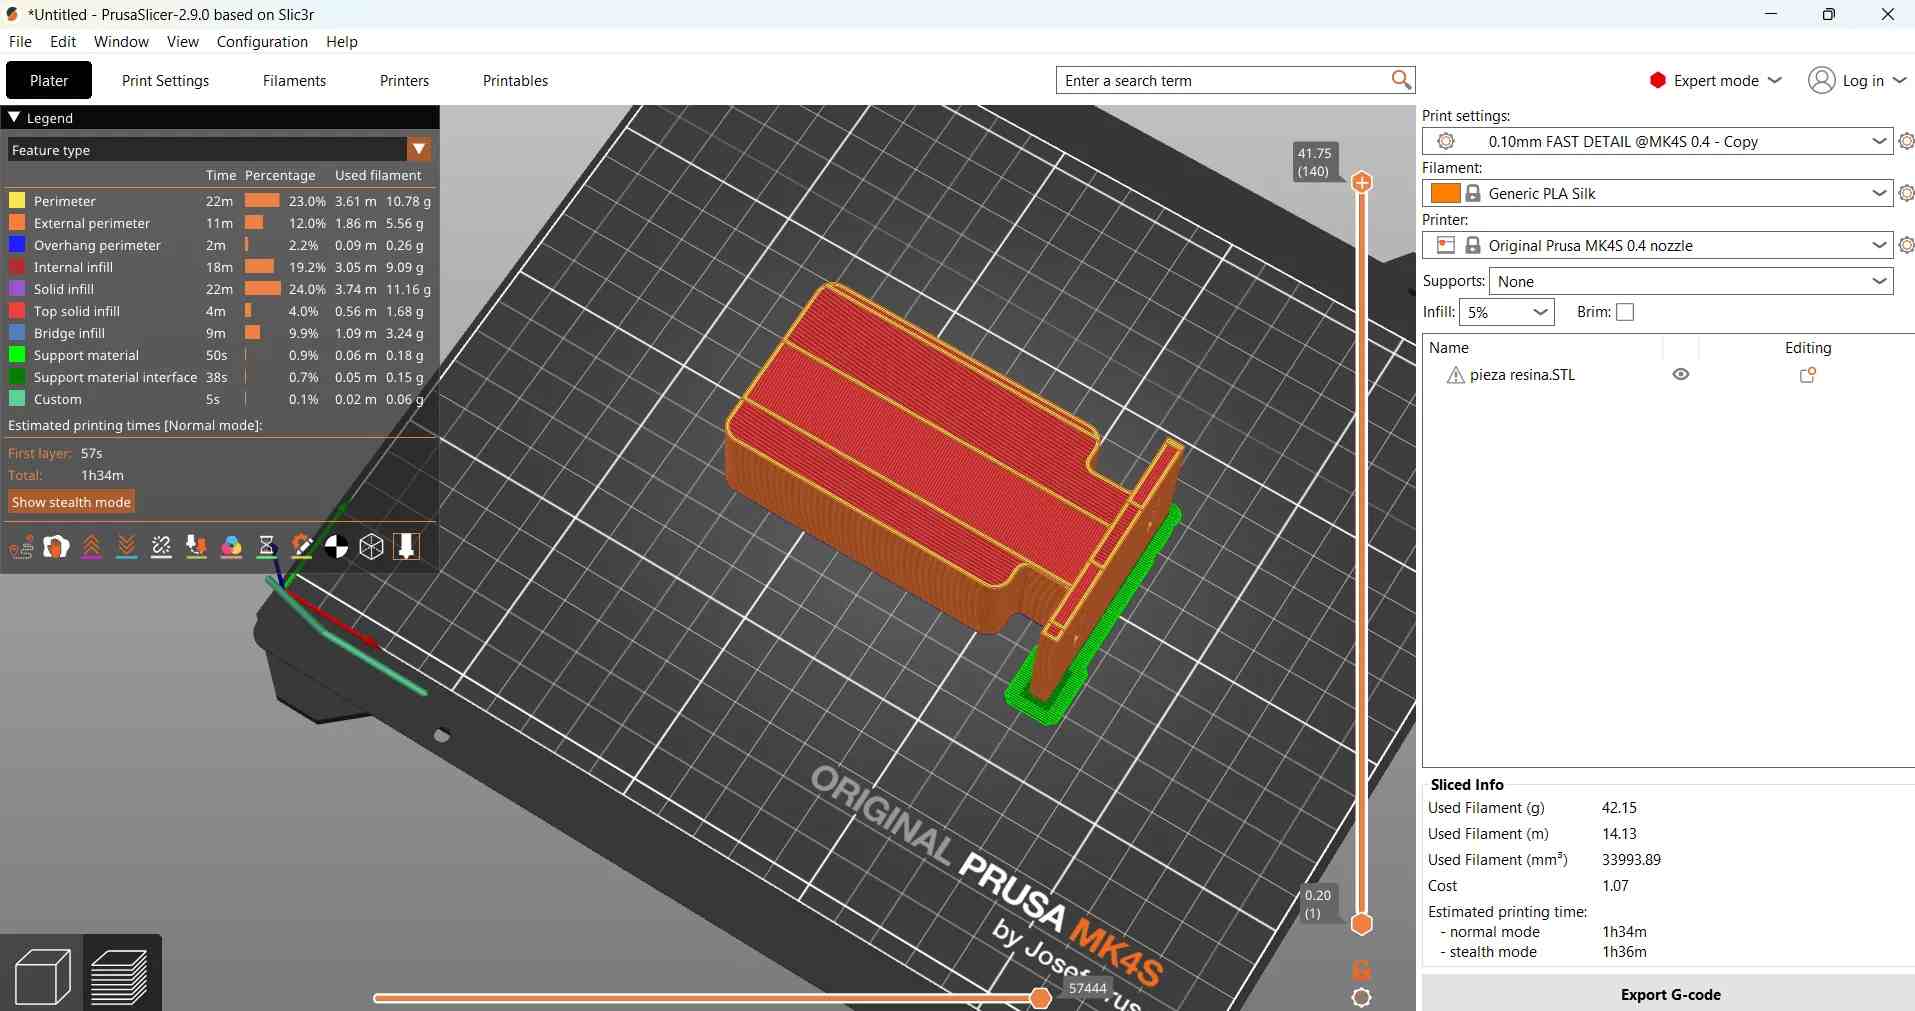Toggle Overhang perimeter feature row

tap(219, 245)
